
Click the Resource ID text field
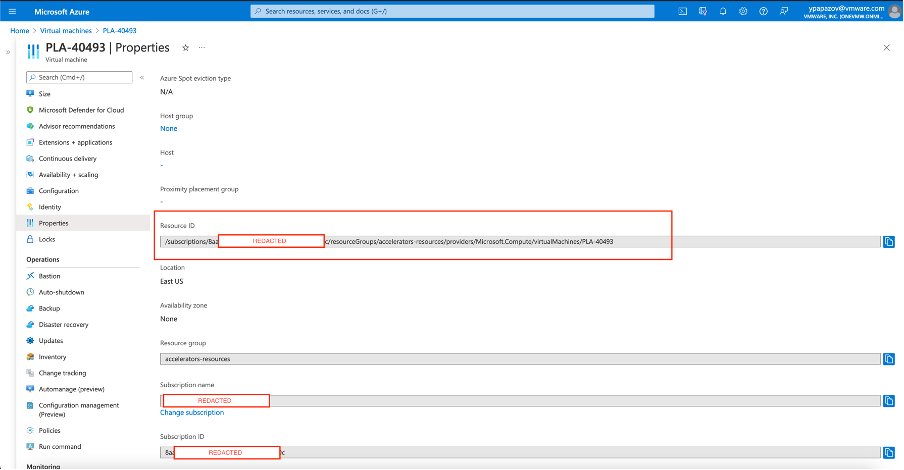520,242
